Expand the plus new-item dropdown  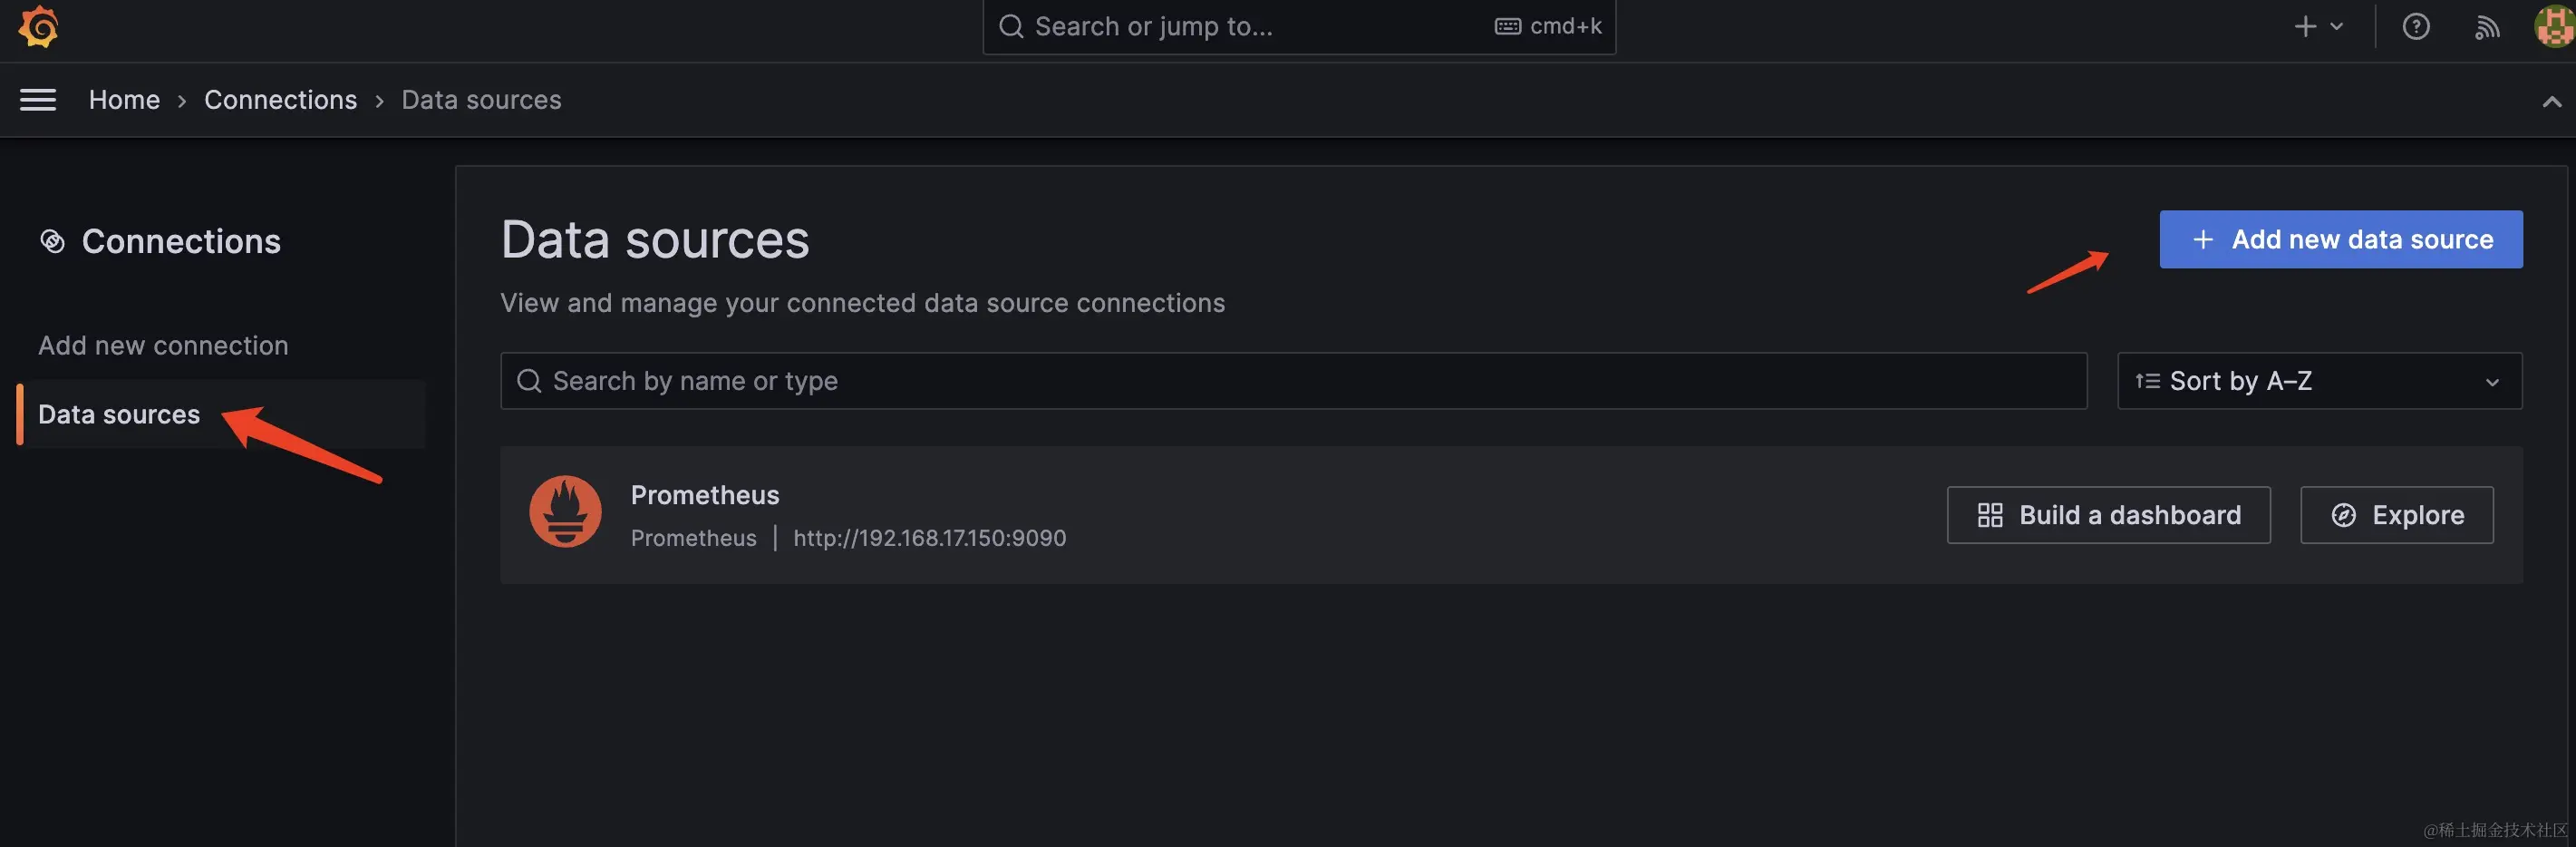(2317, 26)
